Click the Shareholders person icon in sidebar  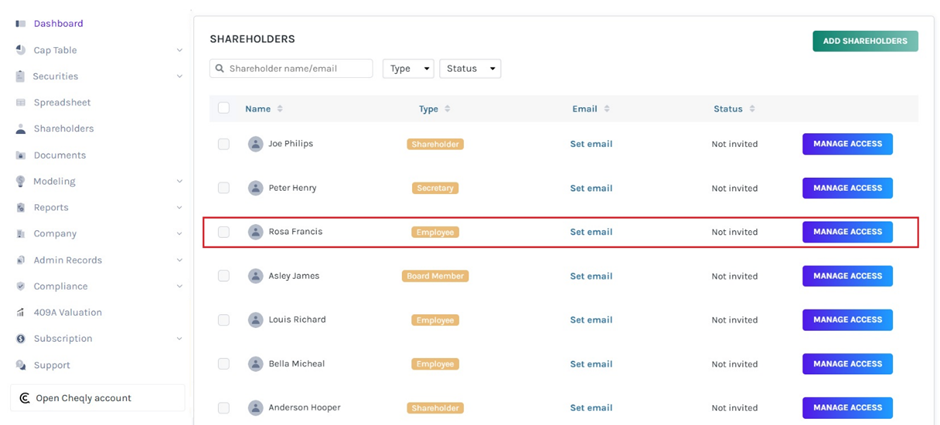point(21,129)
